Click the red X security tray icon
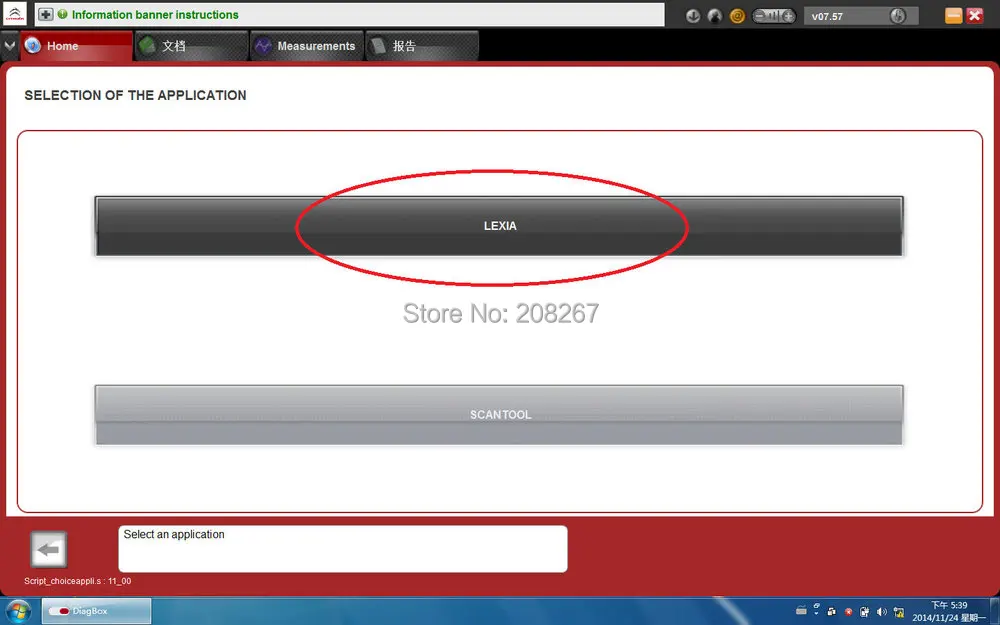The width and height of the screenshot is (1000, 625). (848, 612)
